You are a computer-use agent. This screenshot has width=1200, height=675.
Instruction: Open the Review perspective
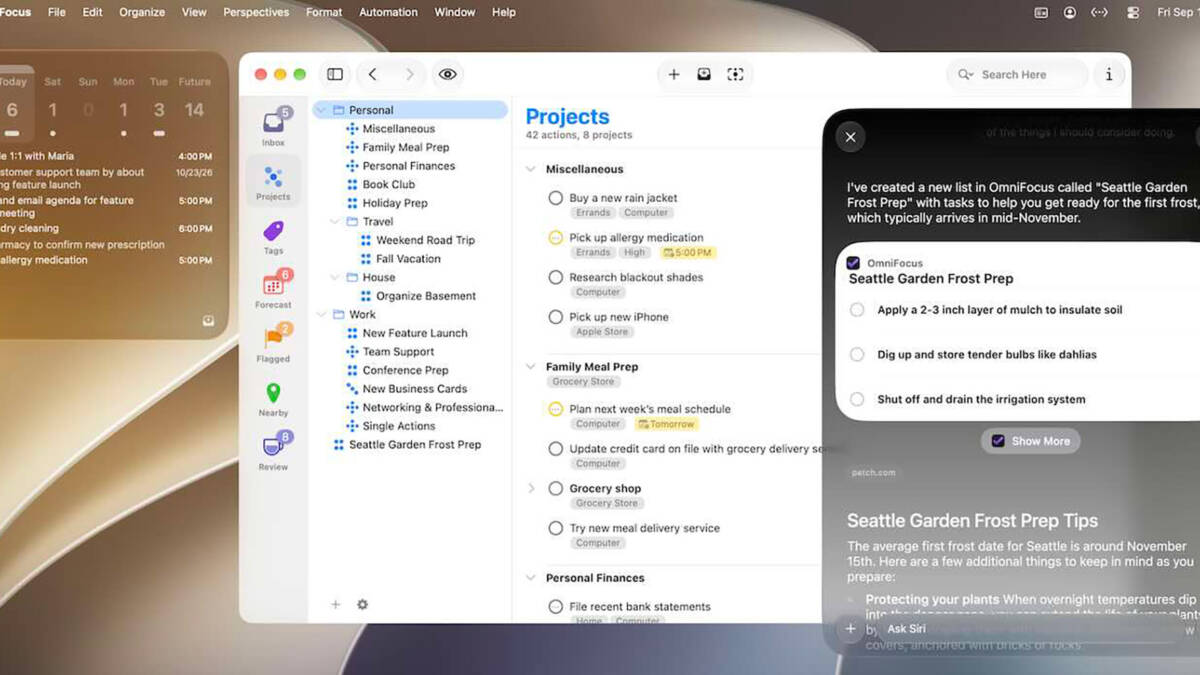(x=273, y=451)
